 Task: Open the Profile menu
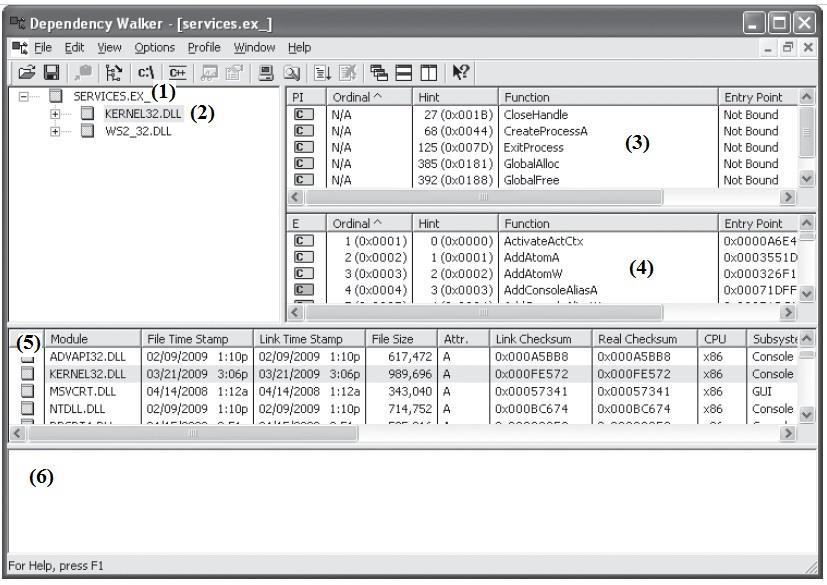coord(204,48)
